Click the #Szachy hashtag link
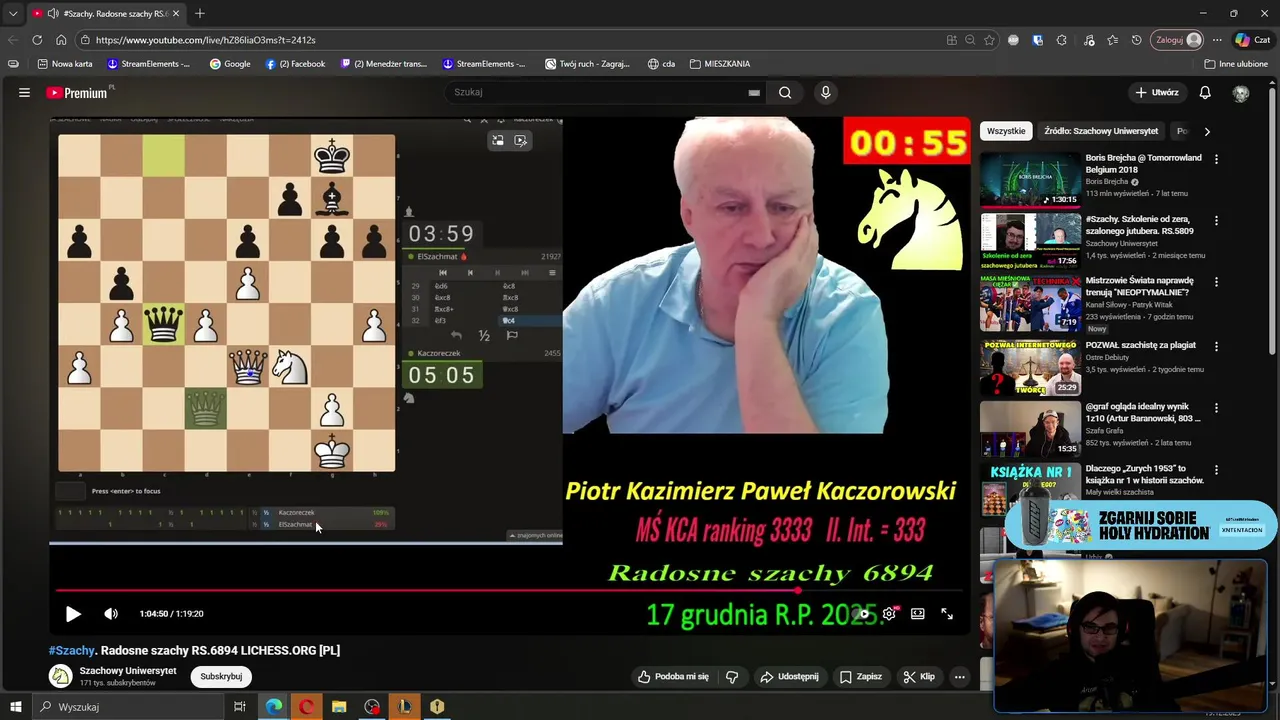Screen dimensions: 1280x720 tap(72, 650)
